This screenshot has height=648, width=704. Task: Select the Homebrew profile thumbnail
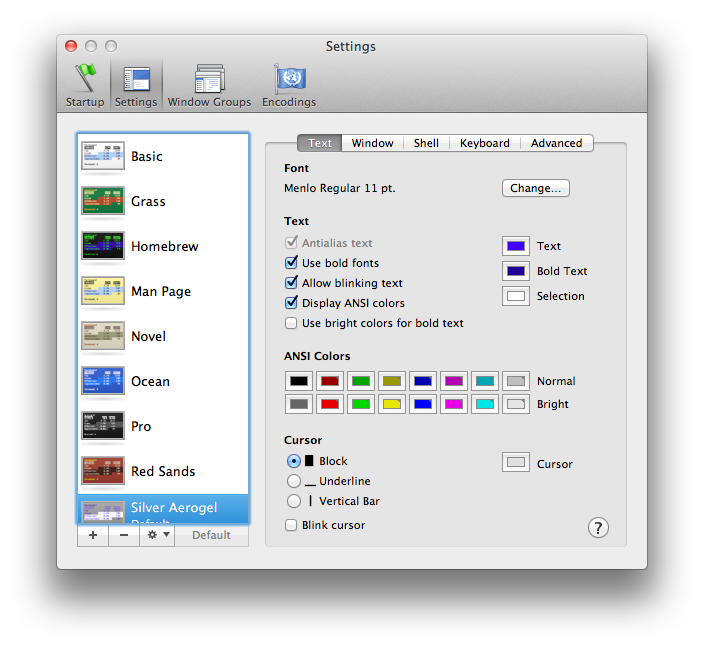point(102,246)
